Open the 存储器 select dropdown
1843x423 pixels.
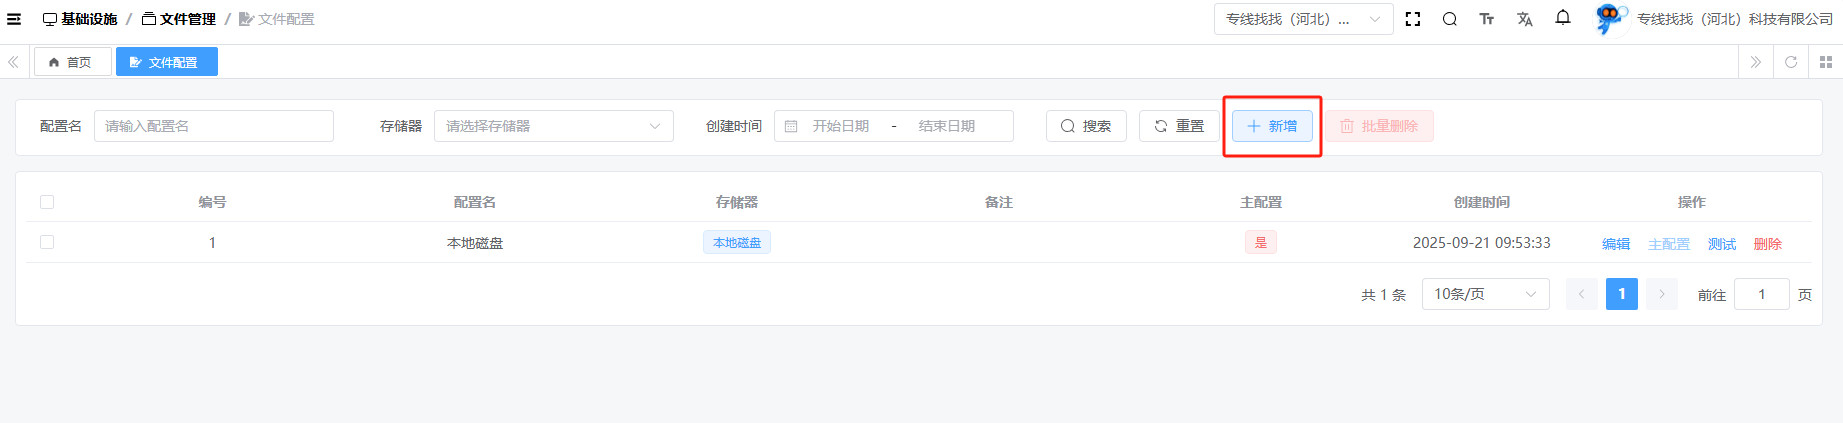pyautogui.click(x=553, y=126)
